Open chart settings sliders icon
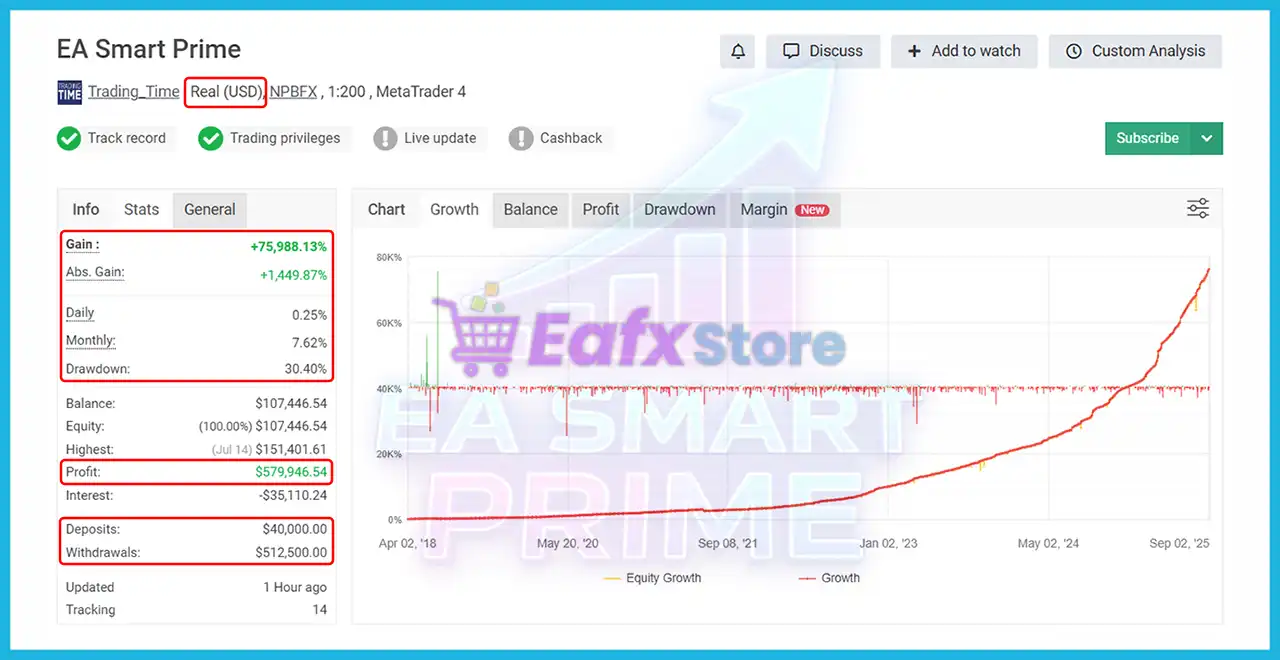Viewport: 1280px width, 660px height. point(1198,208)
